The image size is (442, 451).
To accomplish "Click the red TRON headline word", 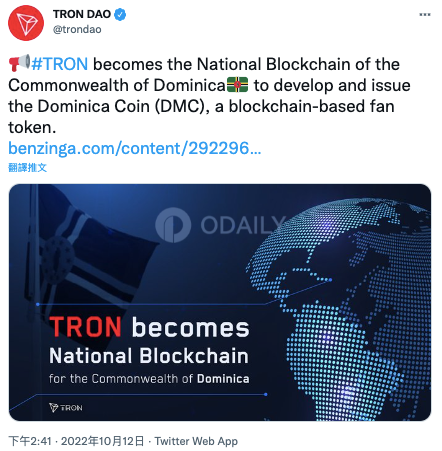I will tap(85, 327).
